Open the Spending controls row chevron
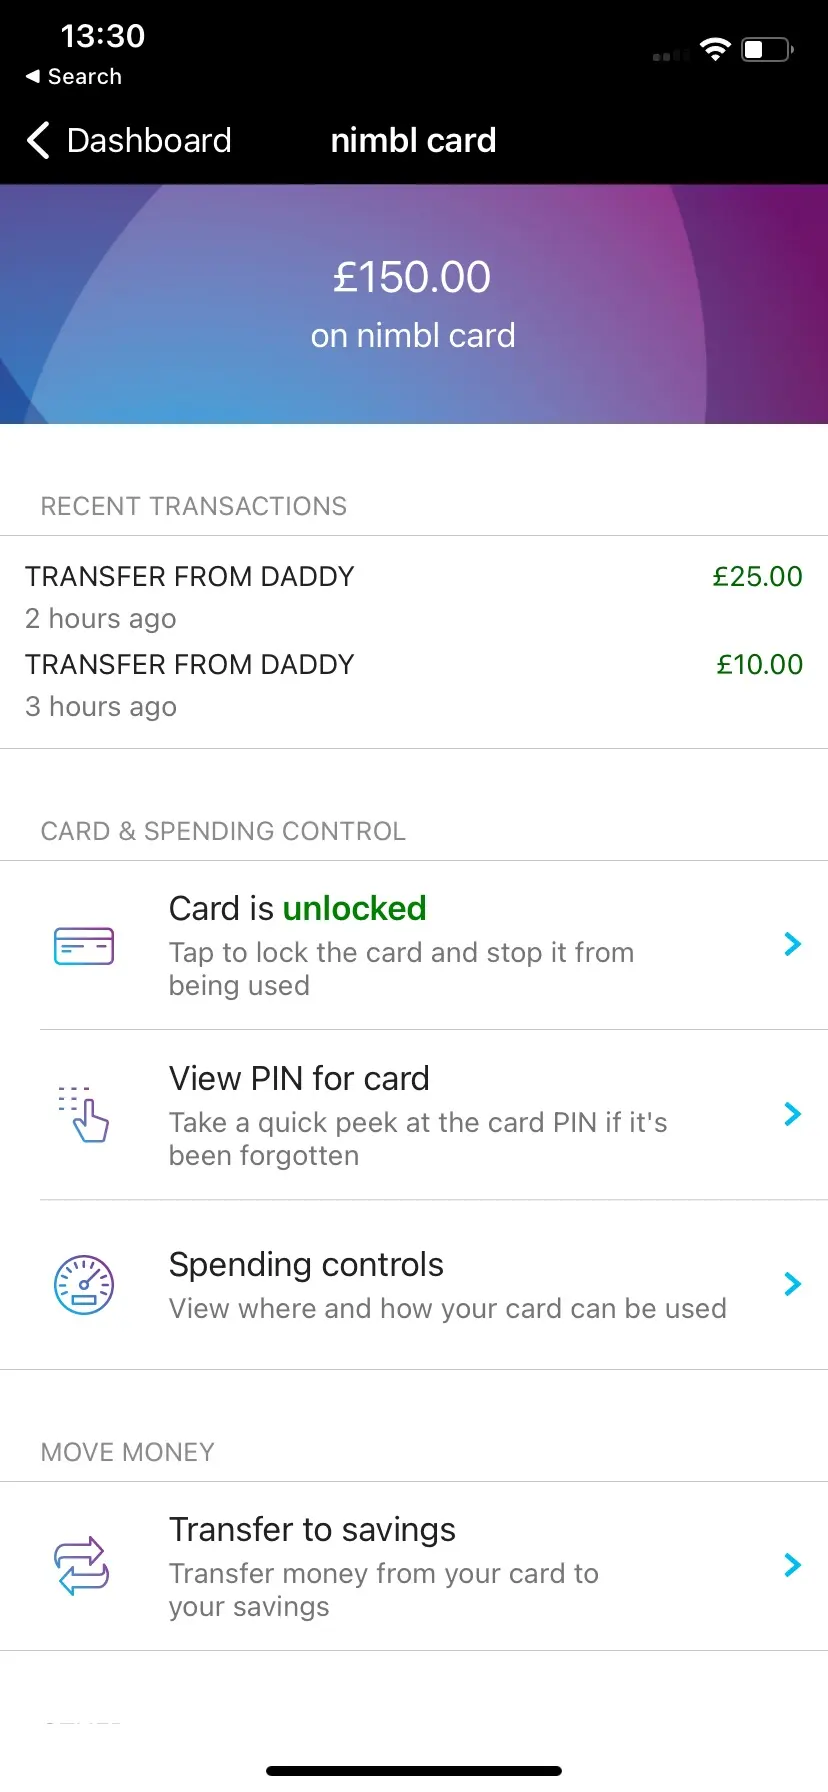The image size is (828, 1792). pos(793,1284)
